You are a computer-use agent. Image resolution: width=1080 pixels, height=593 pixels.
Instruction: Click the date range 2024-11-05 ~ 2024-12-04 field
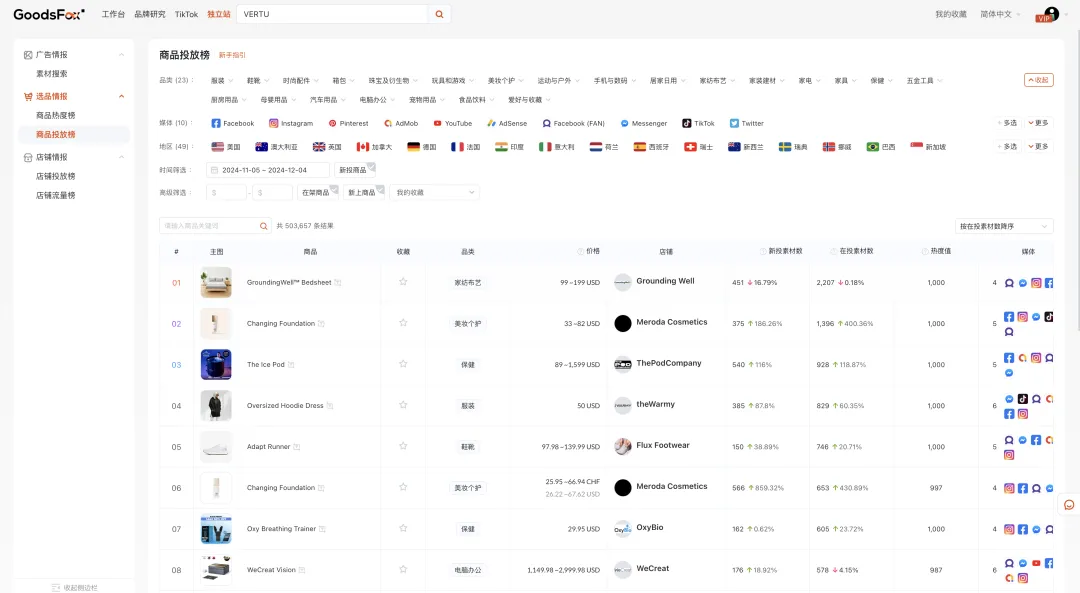coord(267,169)
